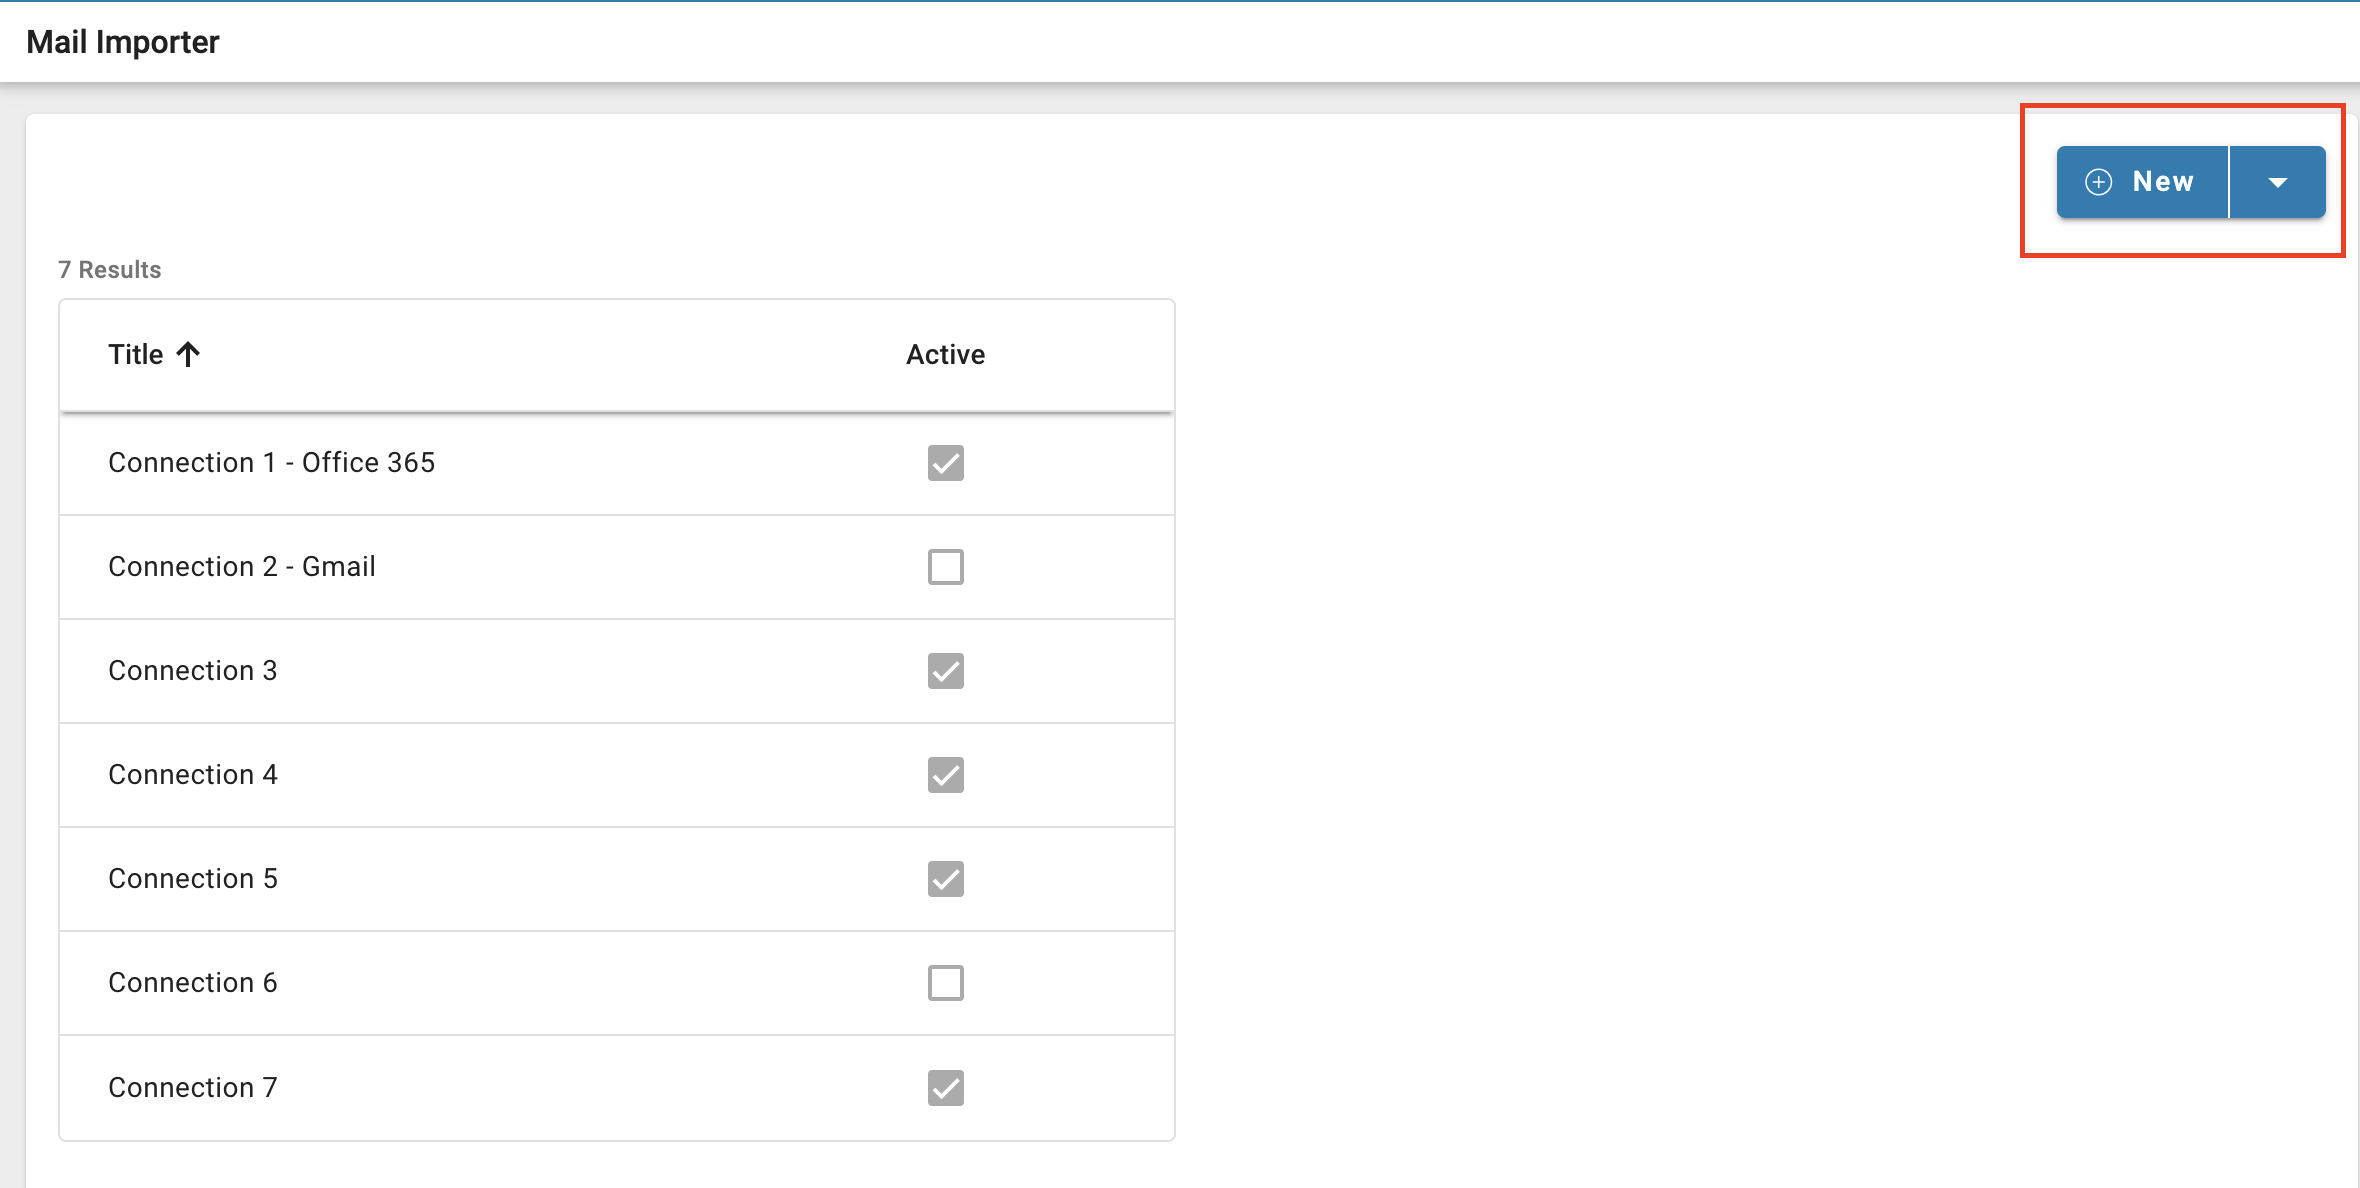Image resolution: width=2360 pixels, height=1188 pixels.
Task: Sort connections by clicking the Title header
Action: click(137, 353)
